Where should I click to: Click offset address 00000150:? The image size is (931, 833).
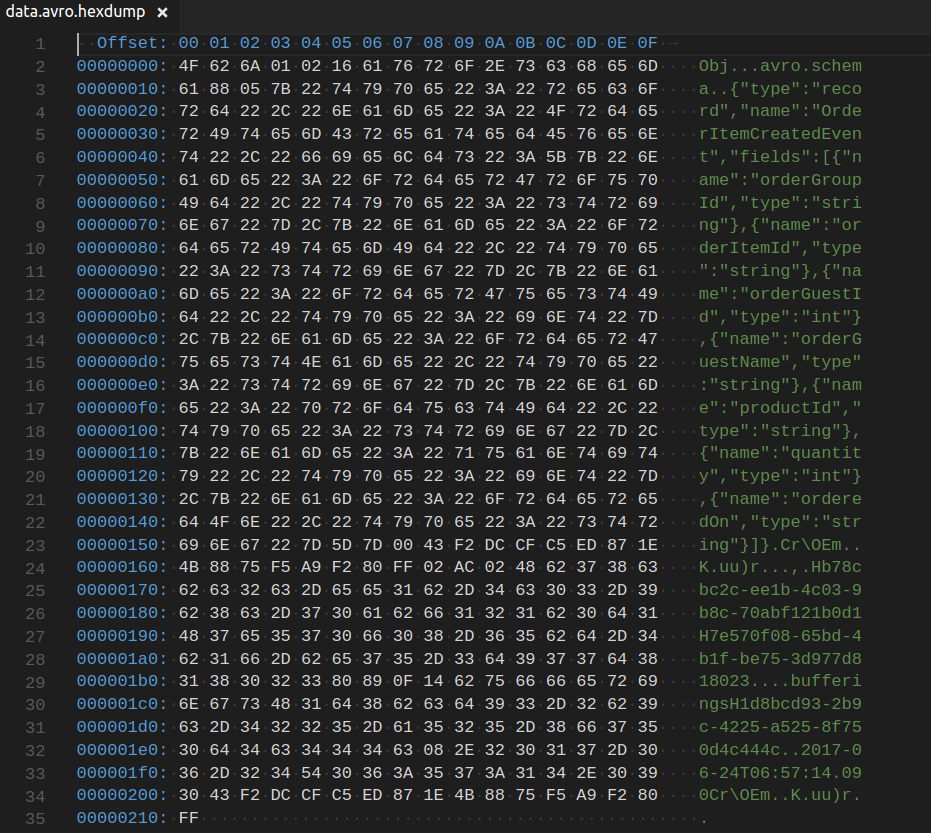tap(122, 545)
